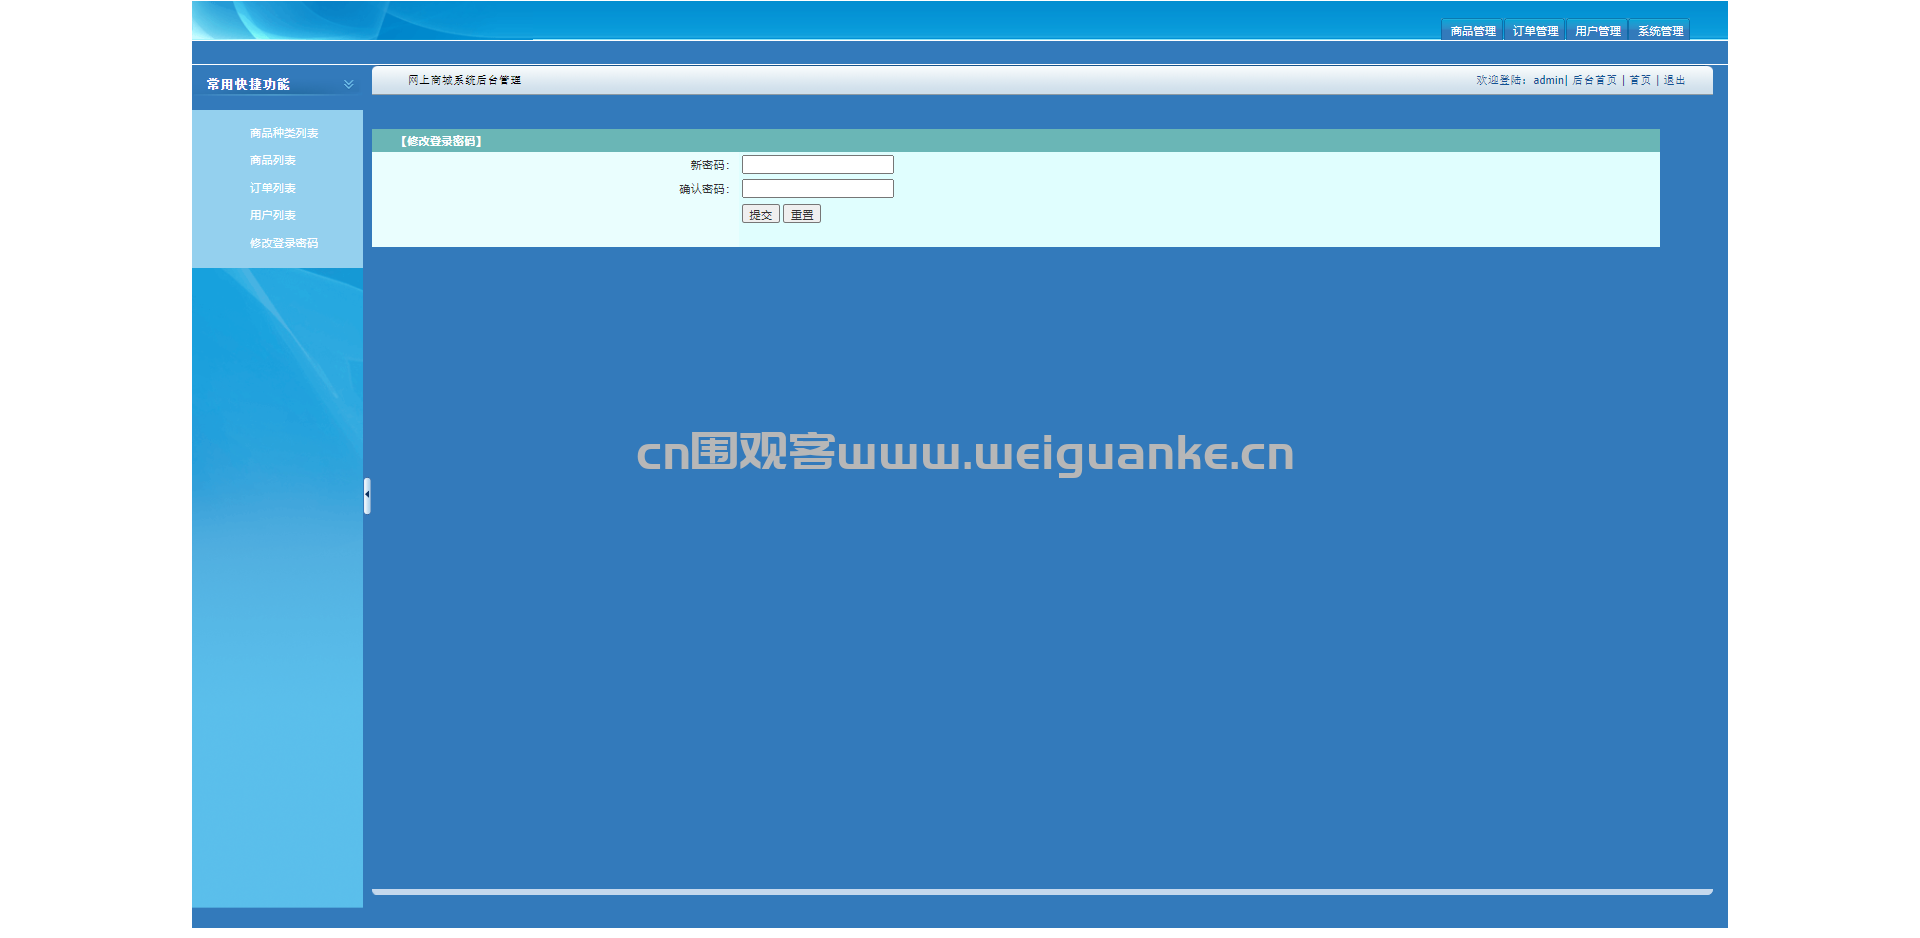Click the 首页 link in header bar
This screenshot has height=938, width=1920.
[1640, 80]
